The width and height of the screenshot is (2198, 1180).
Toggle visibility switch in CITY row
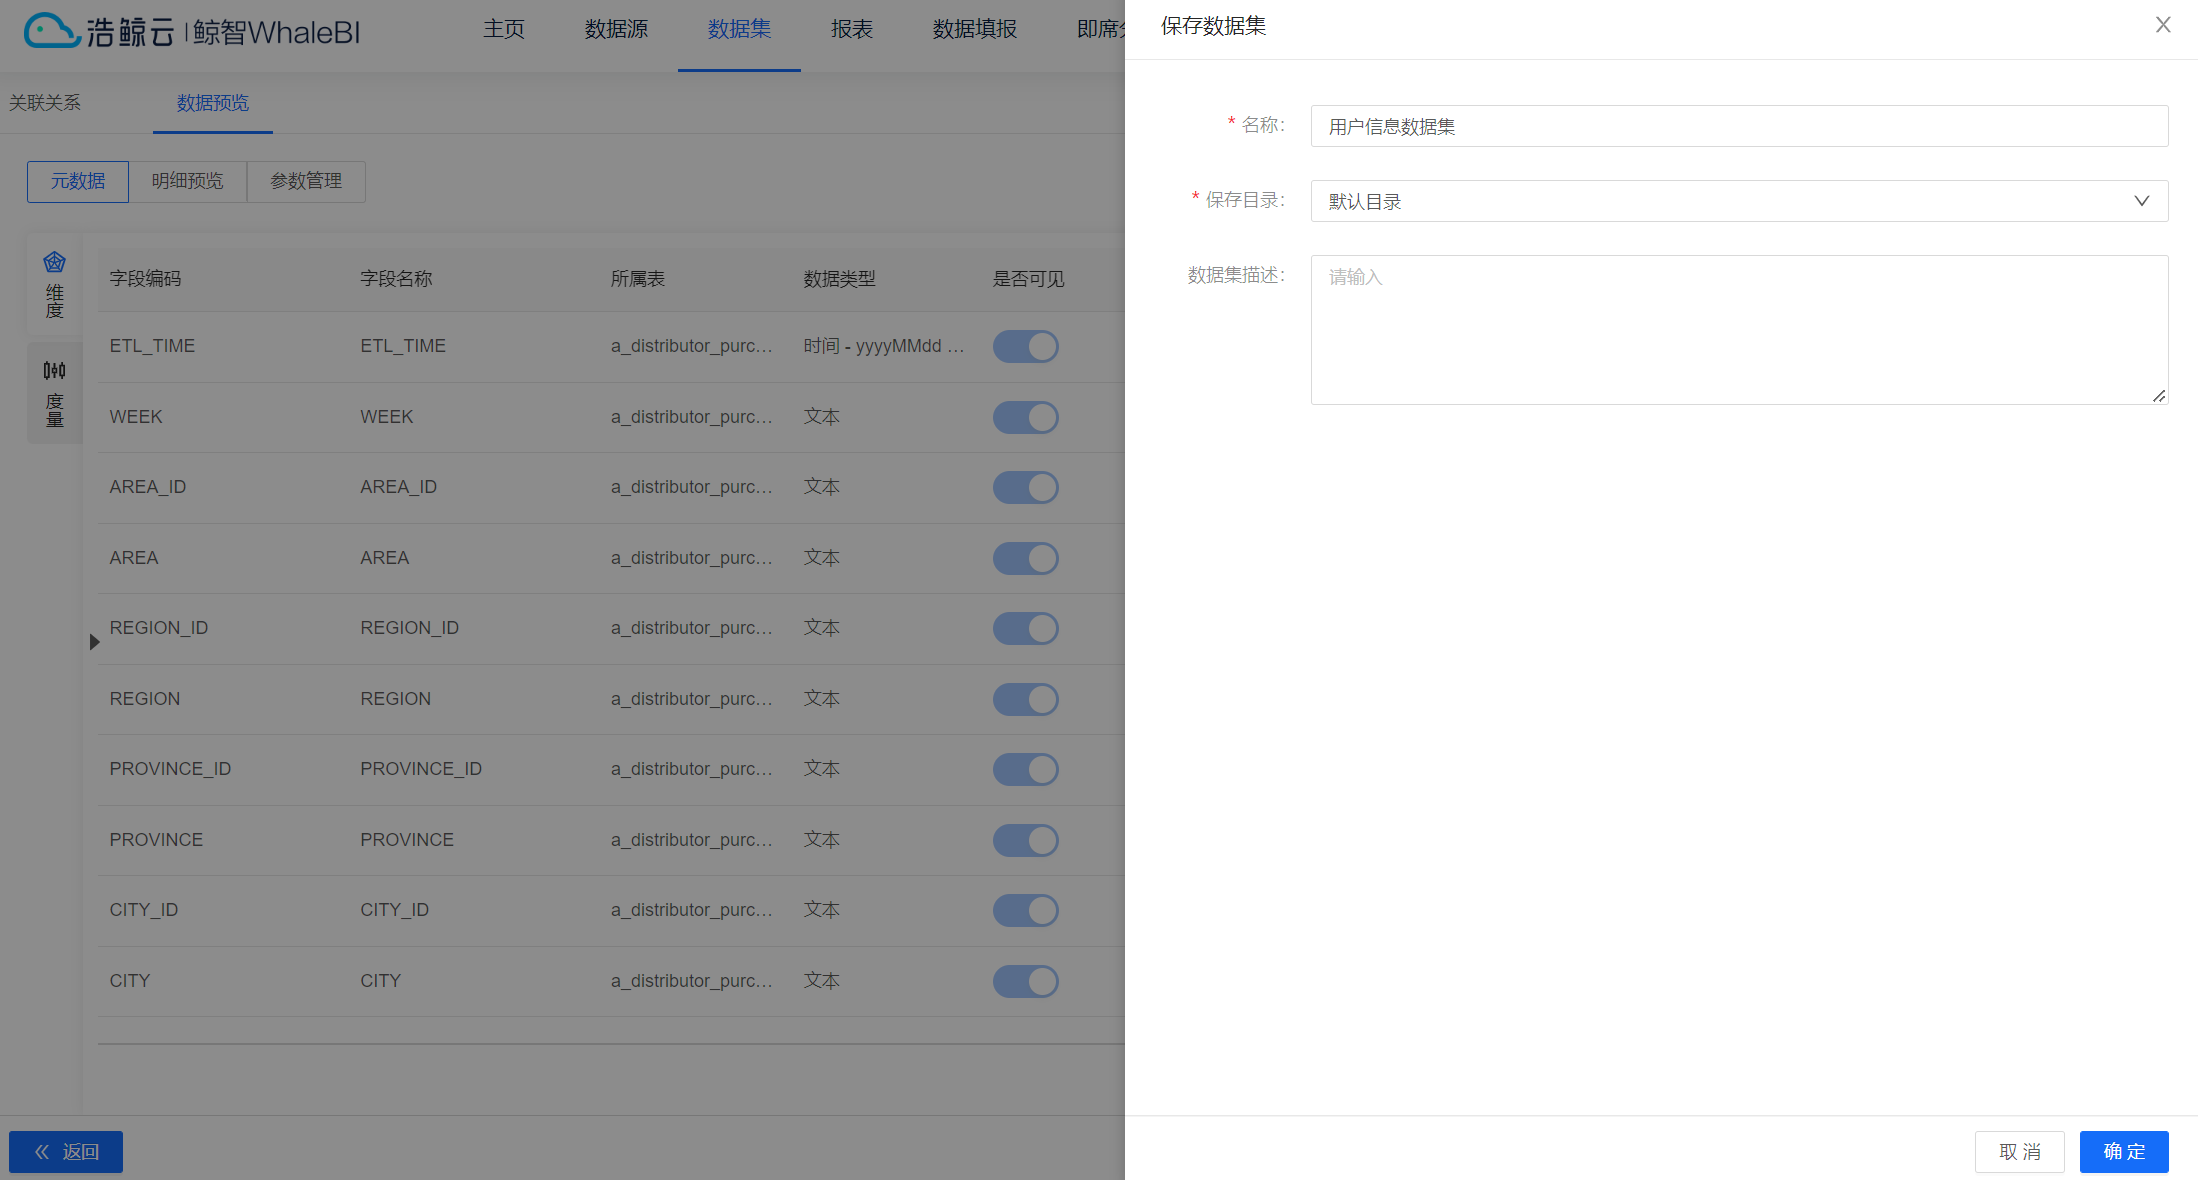click(x=1025, y=981)
